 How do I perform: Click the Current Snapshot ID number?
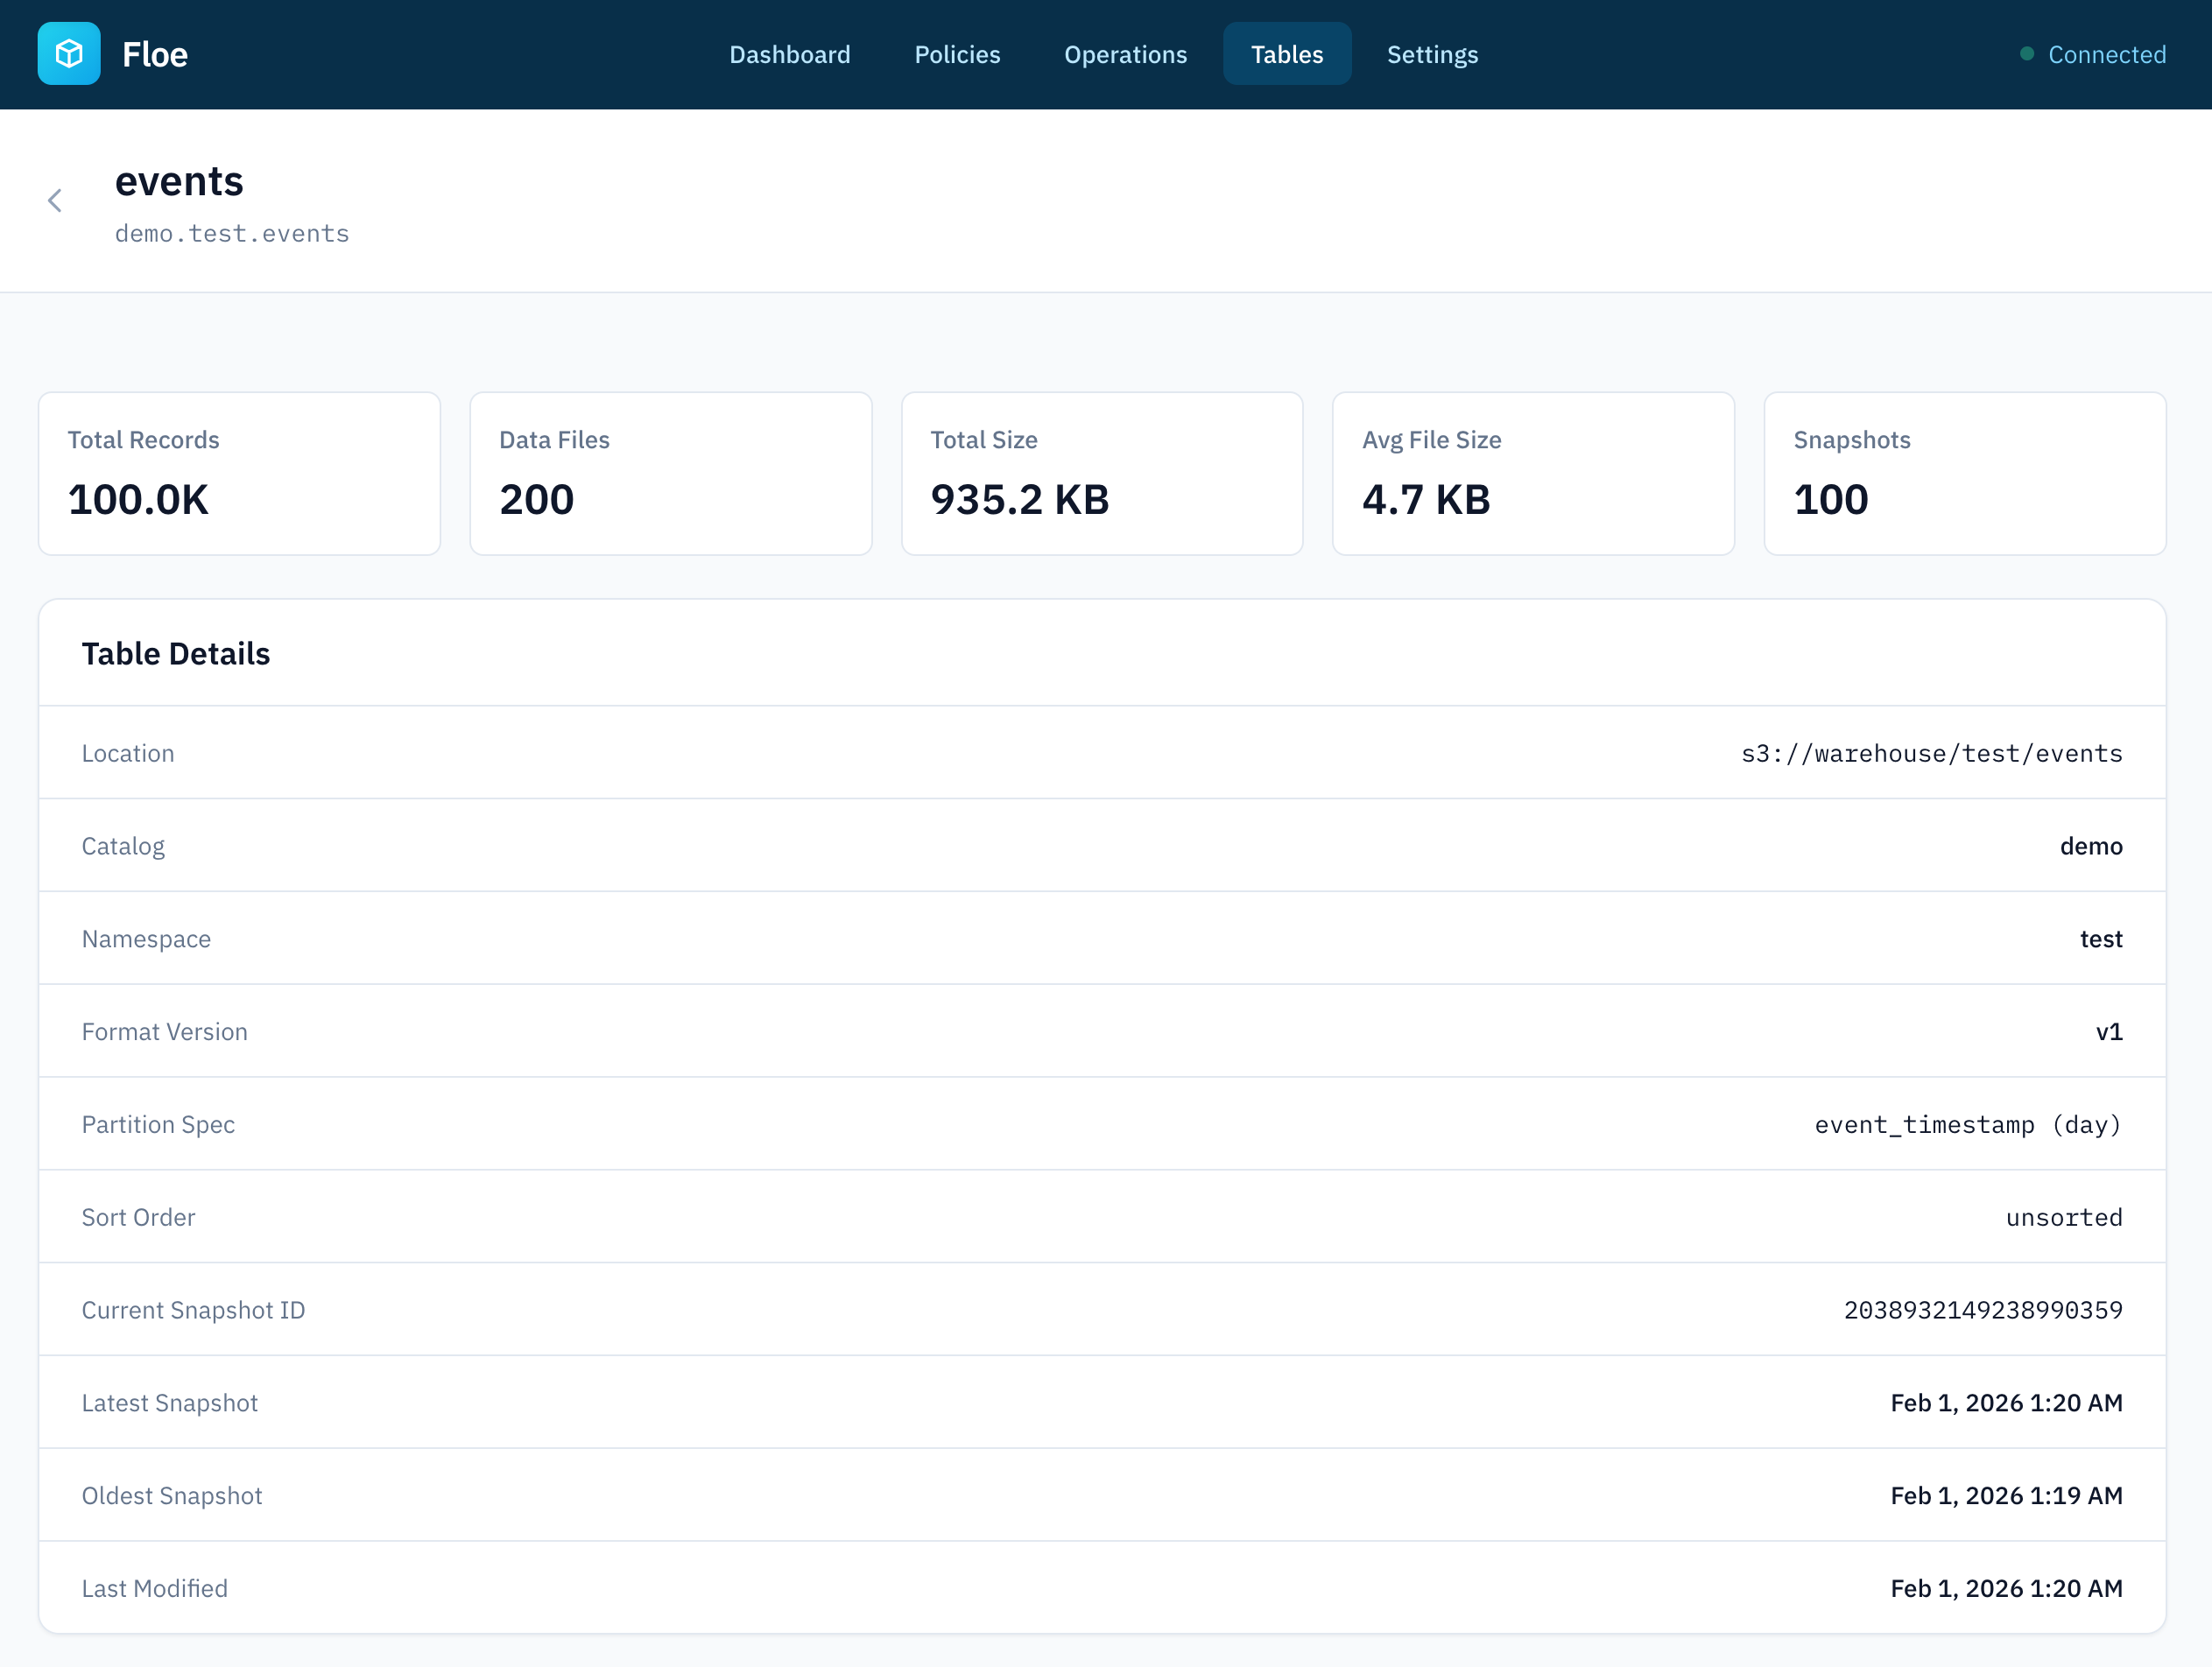click(1982, 1310)
